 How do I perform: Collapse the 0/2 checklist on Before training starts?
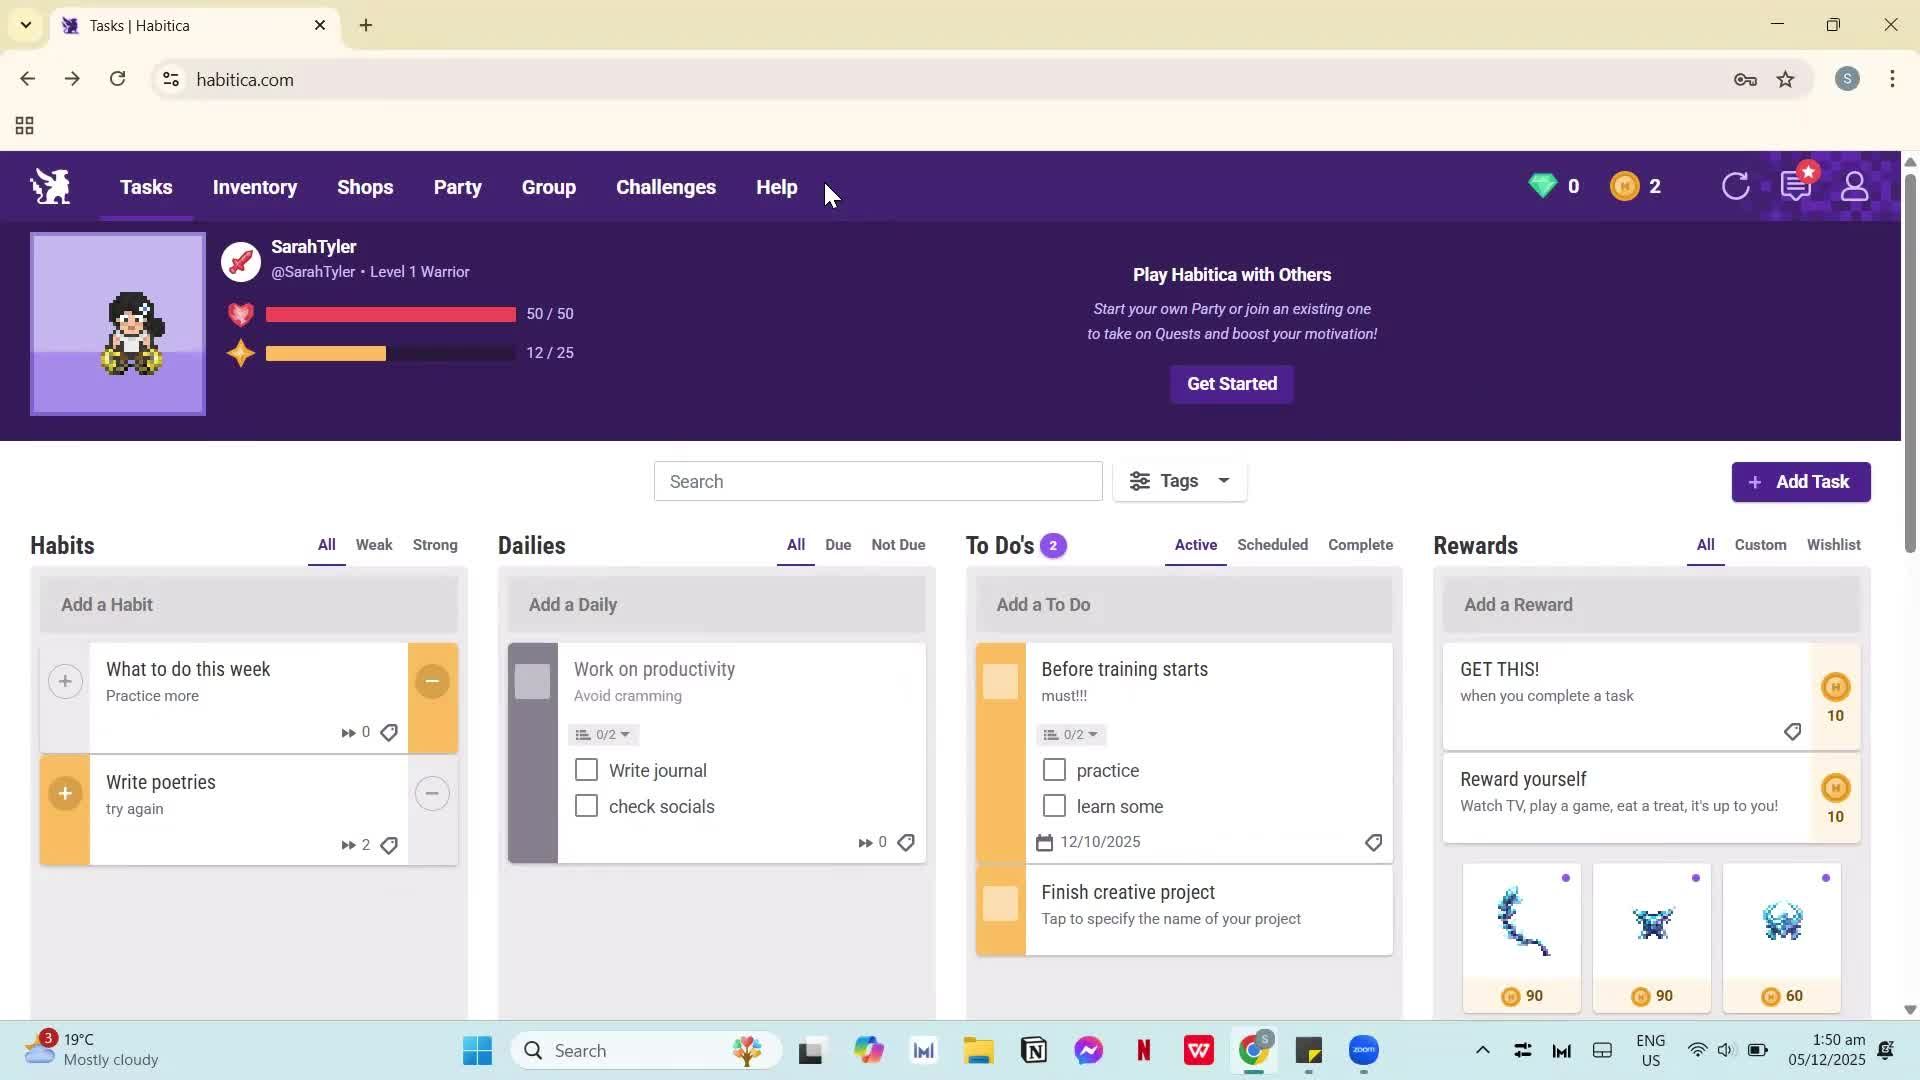coord(1070,733)
